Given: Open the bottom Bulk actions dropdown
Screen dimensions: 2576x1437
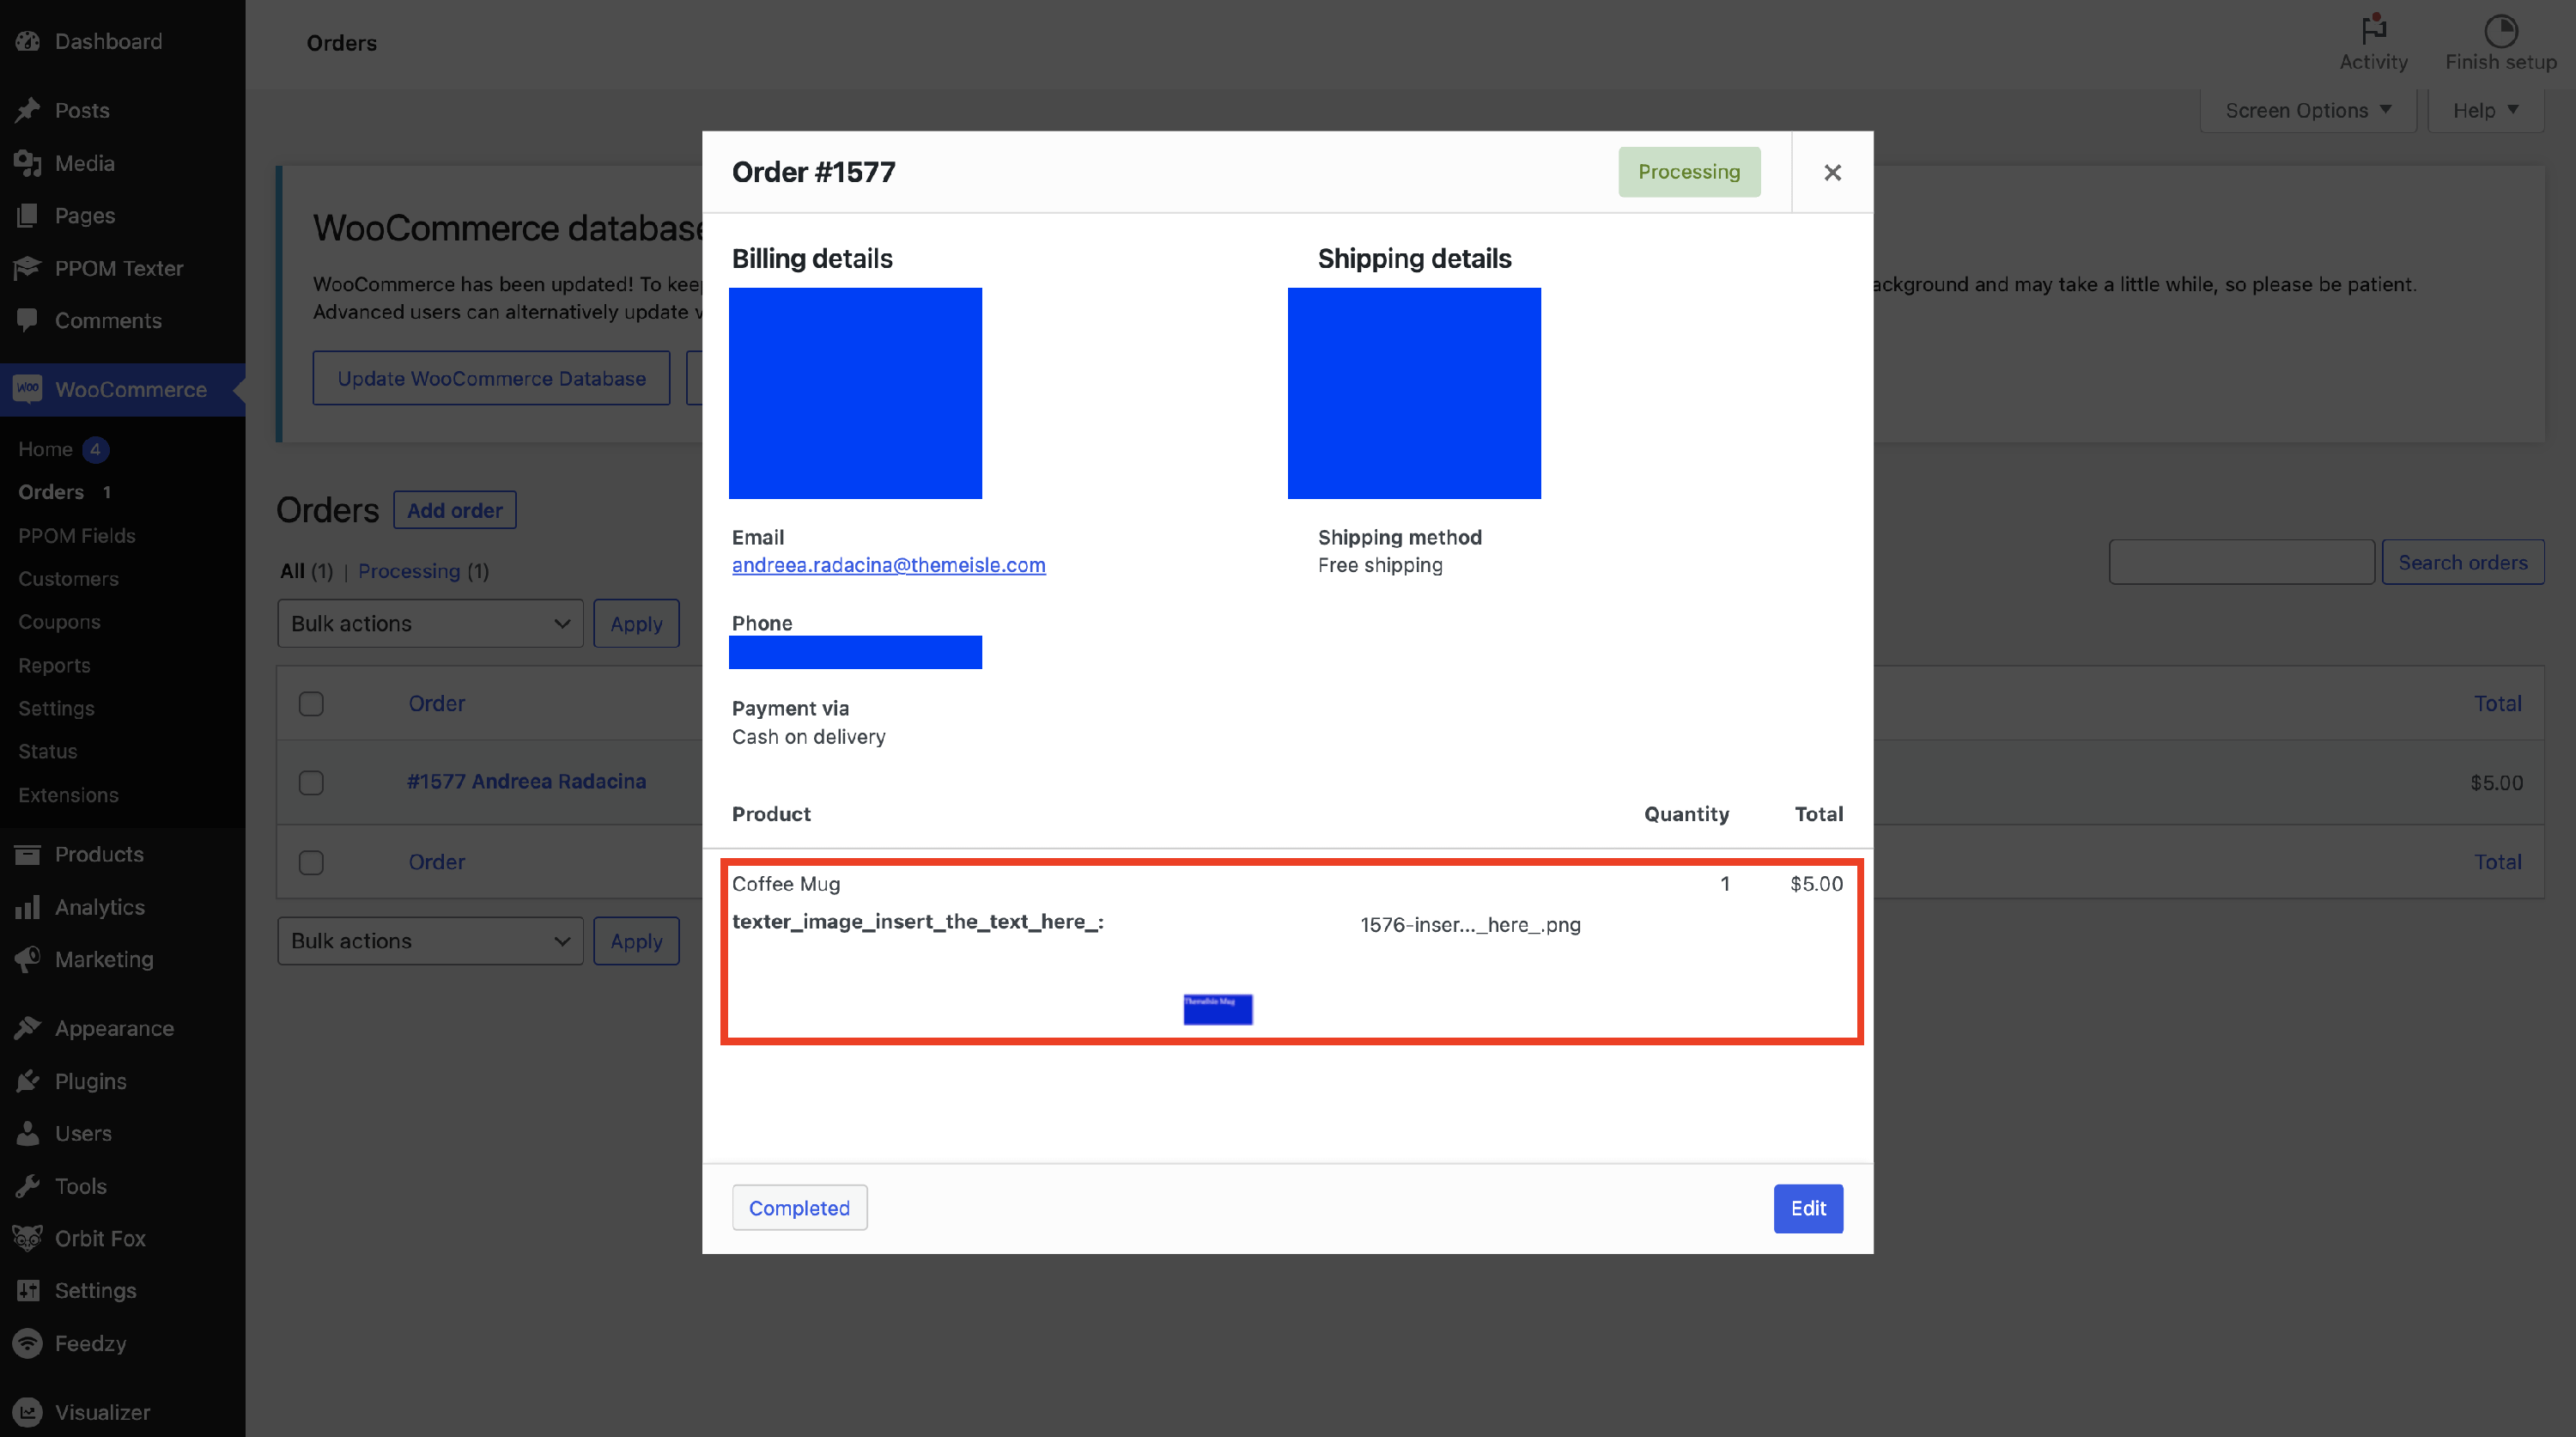Looking at the screenshot, I should click(430, 941).
